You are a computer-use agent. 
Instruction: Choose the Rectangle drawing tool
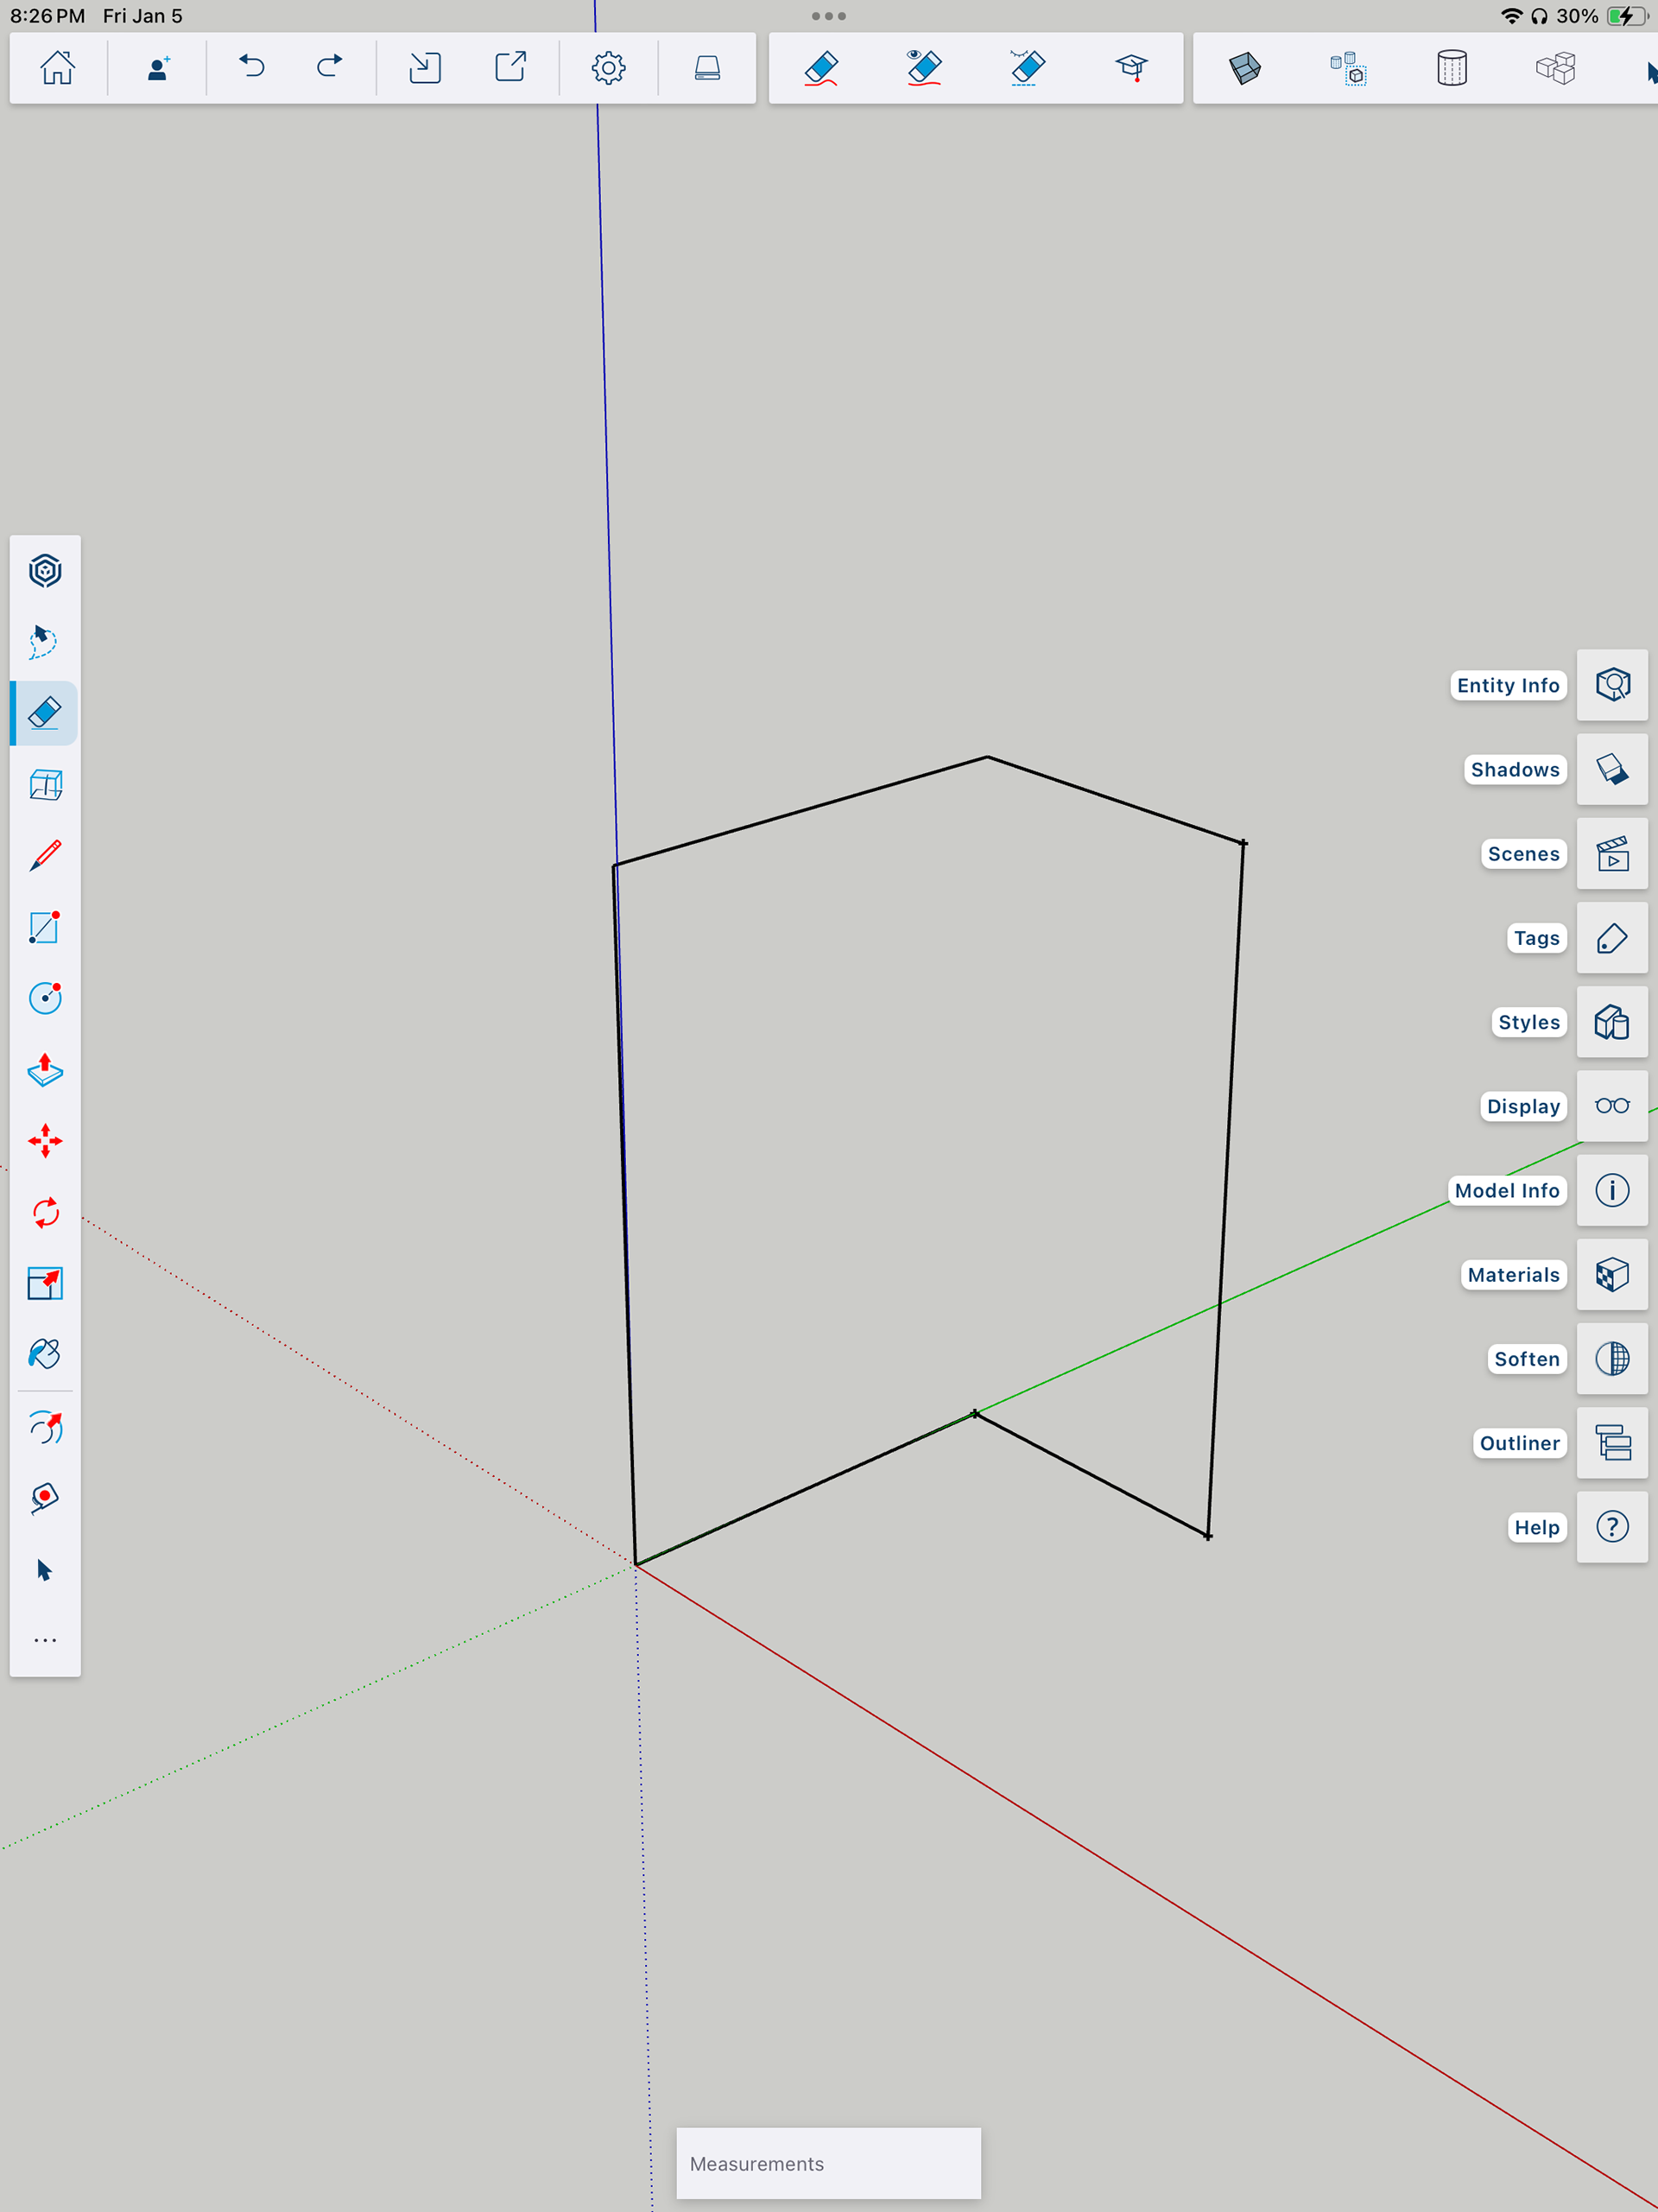tap(45, 927)
